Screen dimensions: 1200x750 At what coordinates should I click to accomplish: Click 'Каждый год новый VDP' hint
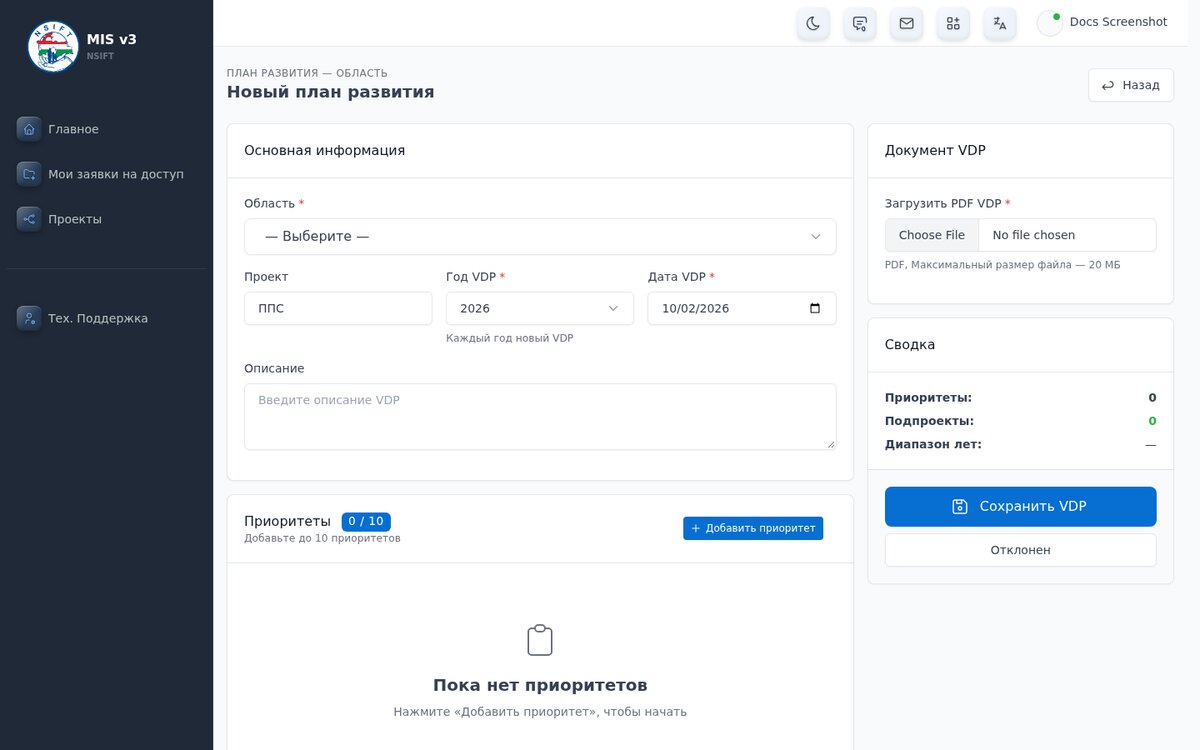(x=510, y=338)
